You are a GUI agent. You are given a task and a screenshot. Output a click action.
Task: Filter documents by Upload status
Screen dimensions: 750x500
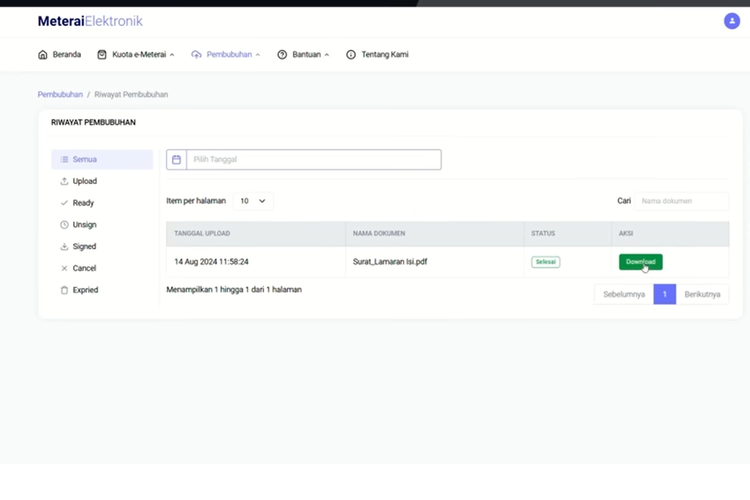coord(84,181)
